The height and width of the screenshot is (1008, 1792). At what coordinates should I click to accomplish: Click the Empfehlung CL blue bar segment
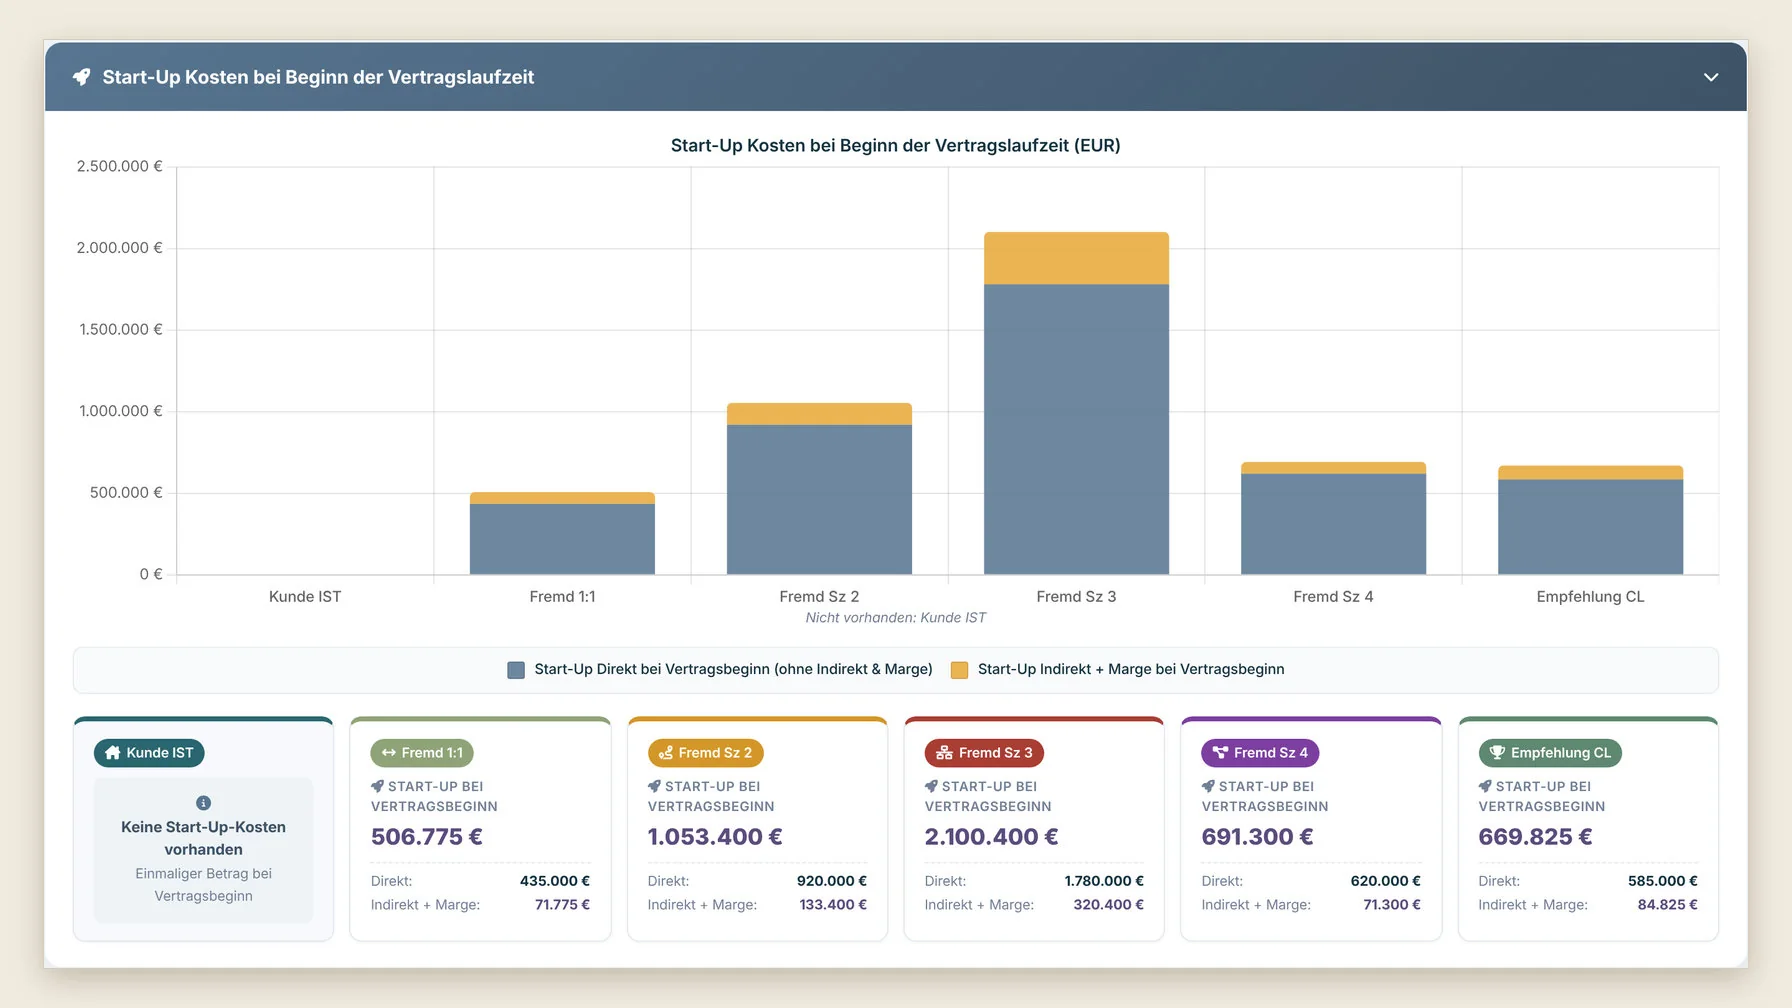[1590, 527]
